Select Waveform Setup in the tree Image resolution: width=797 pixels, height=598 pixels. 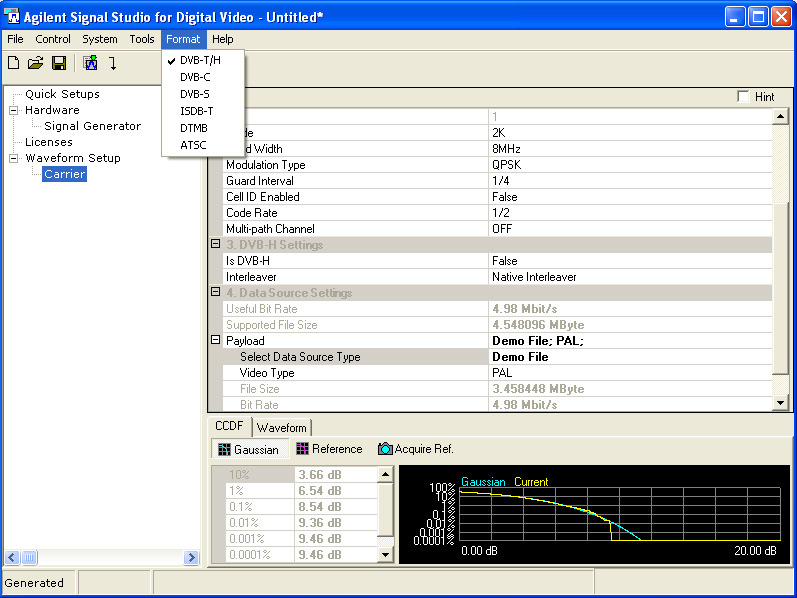point(73,158)
